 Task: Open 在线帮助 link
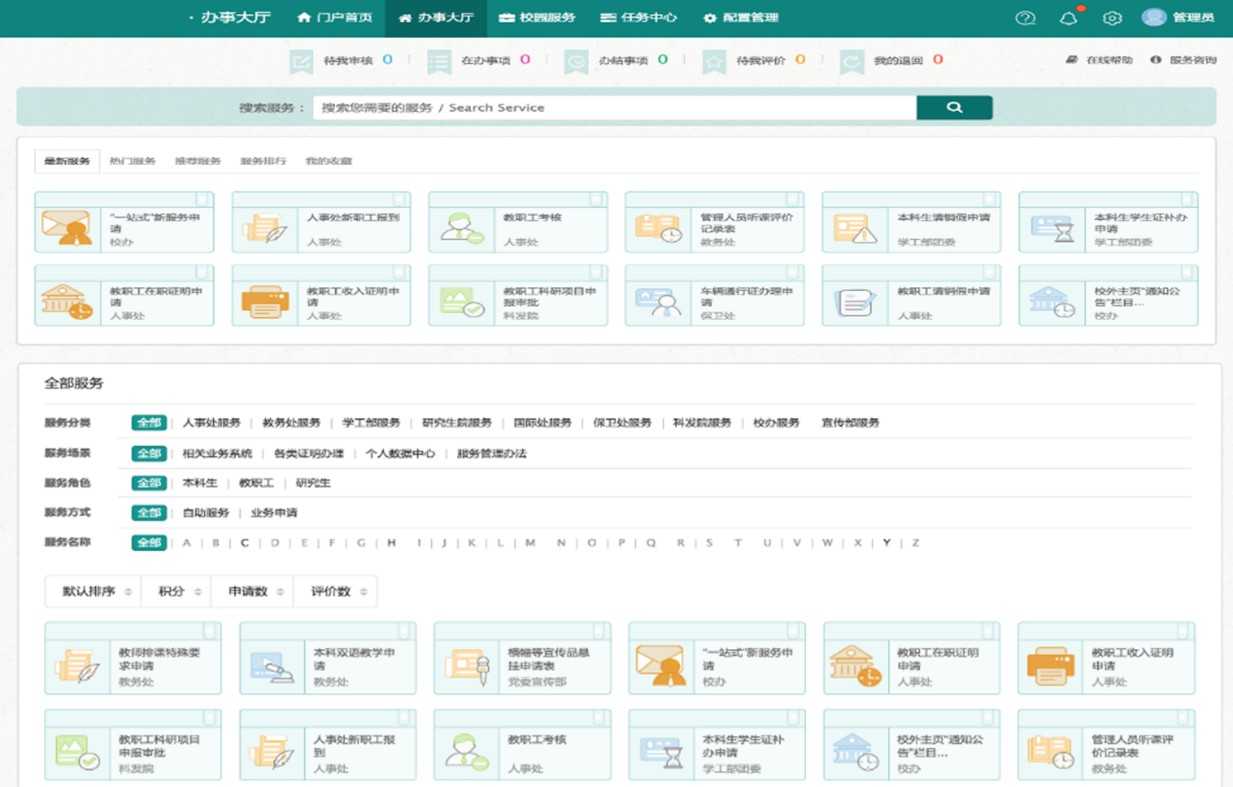tap(1099, 60)
